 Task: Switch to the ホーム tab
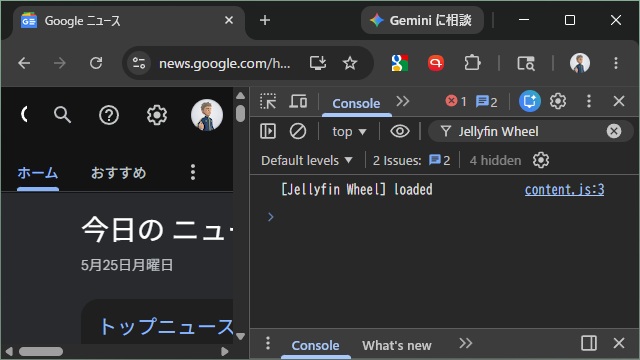tap(38, 173)
